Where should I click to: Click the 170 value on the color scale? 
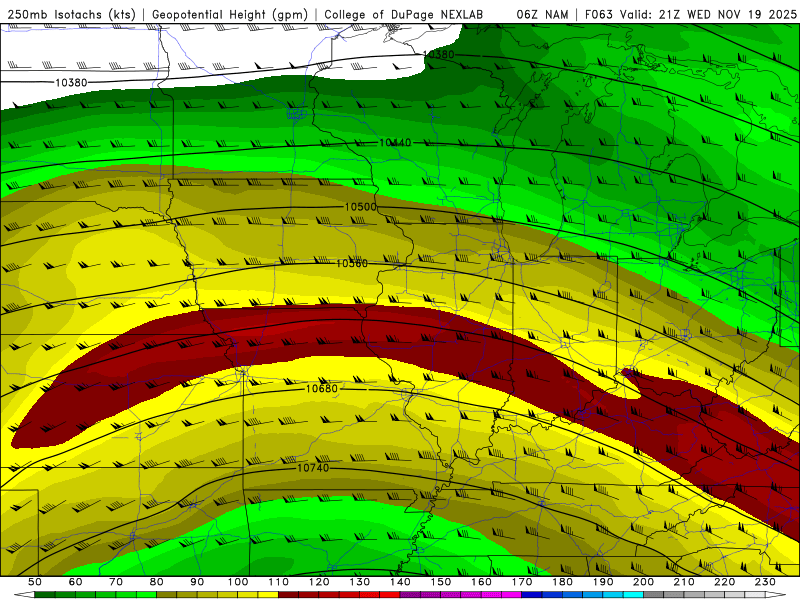[522, 582]
